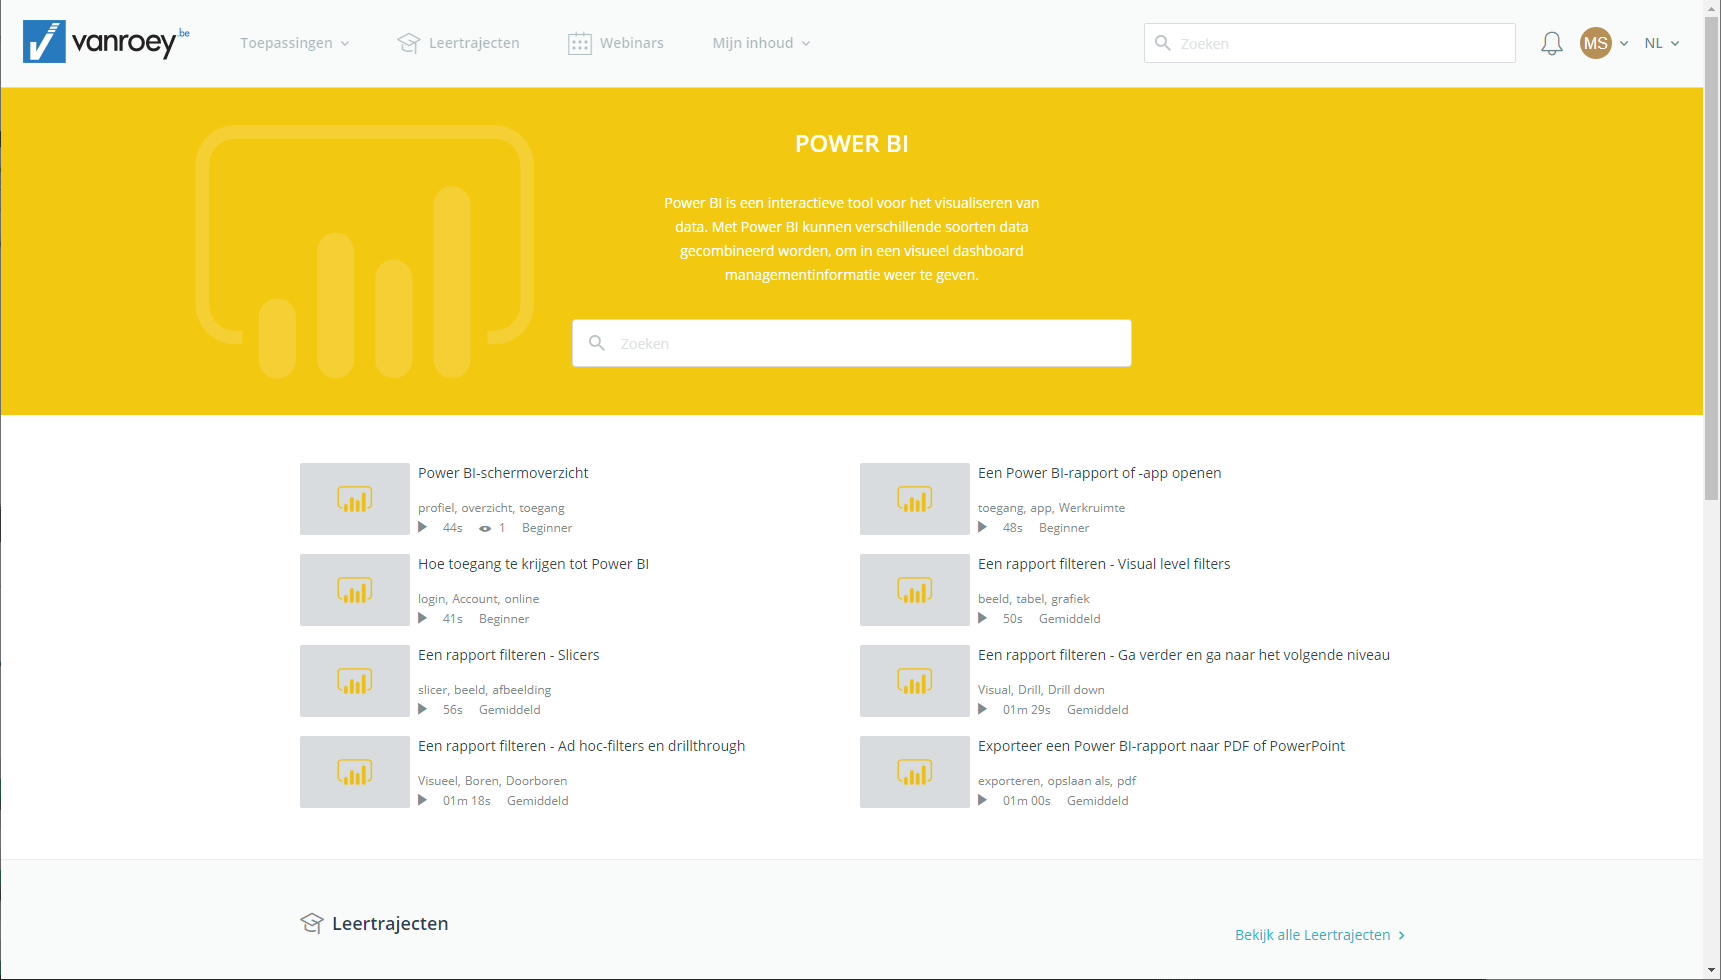Screen dimensions: 1721x980
Task: Expand the Mijn inhoud menu
Action: point(761,43)
